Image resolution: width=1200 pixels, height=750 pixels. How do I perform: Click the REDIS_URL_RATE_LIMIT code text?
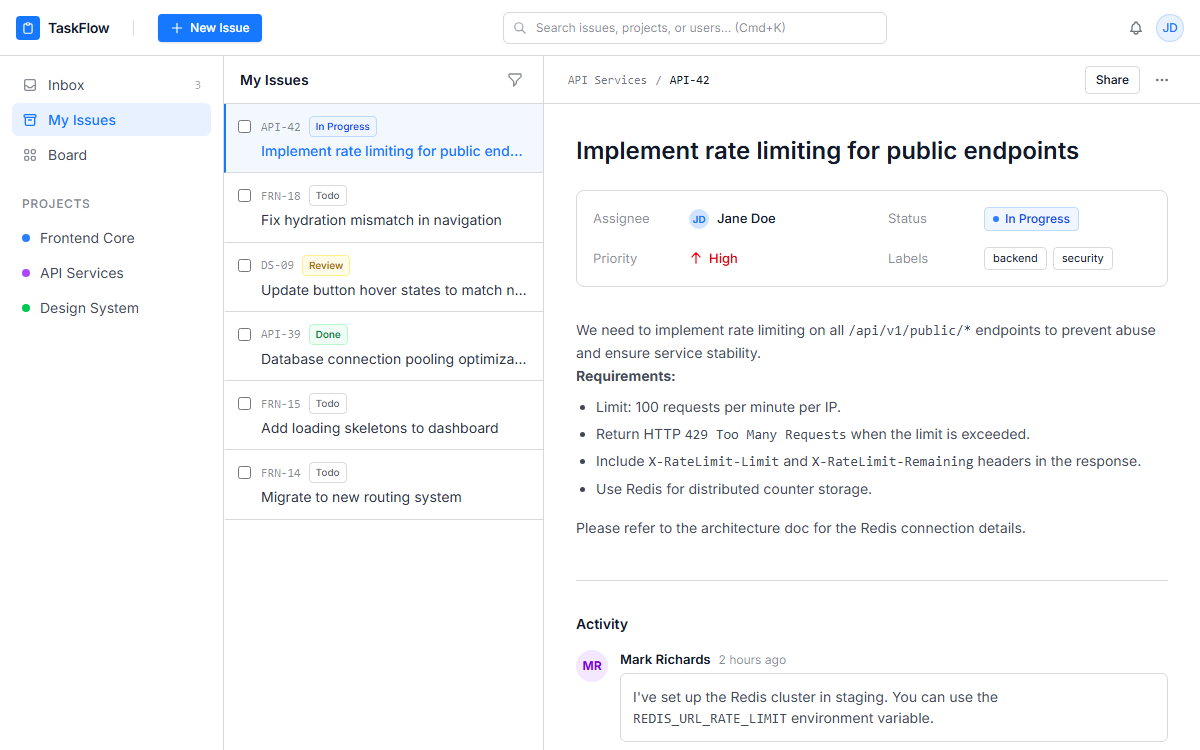[x=710, y=718]
